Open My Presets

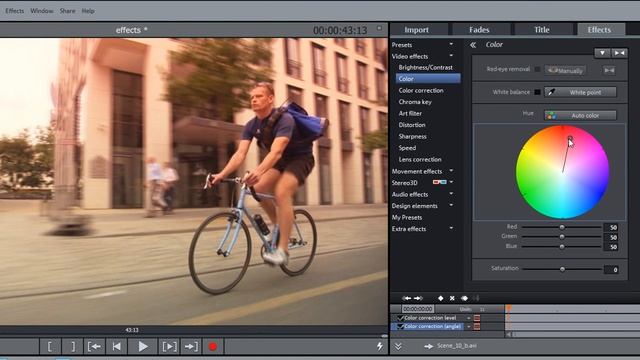(x=407, y=218)
